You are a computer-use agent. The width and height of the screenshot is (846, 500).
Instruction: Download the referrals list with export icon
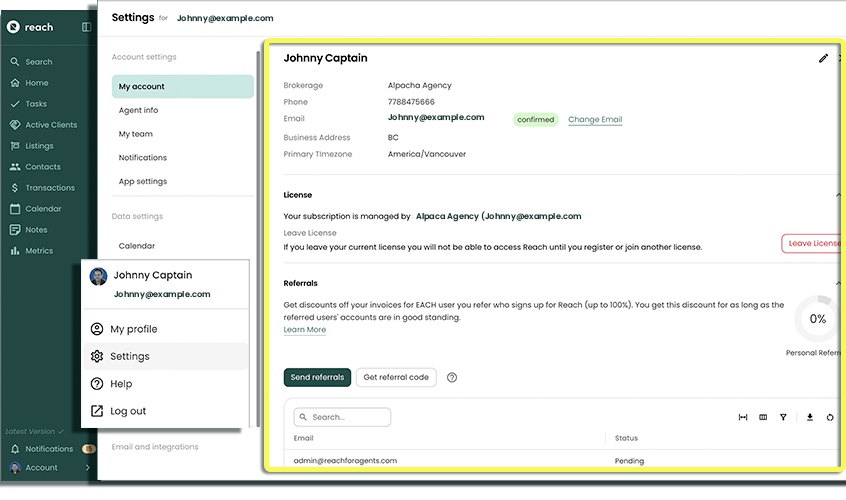[810, 418]
